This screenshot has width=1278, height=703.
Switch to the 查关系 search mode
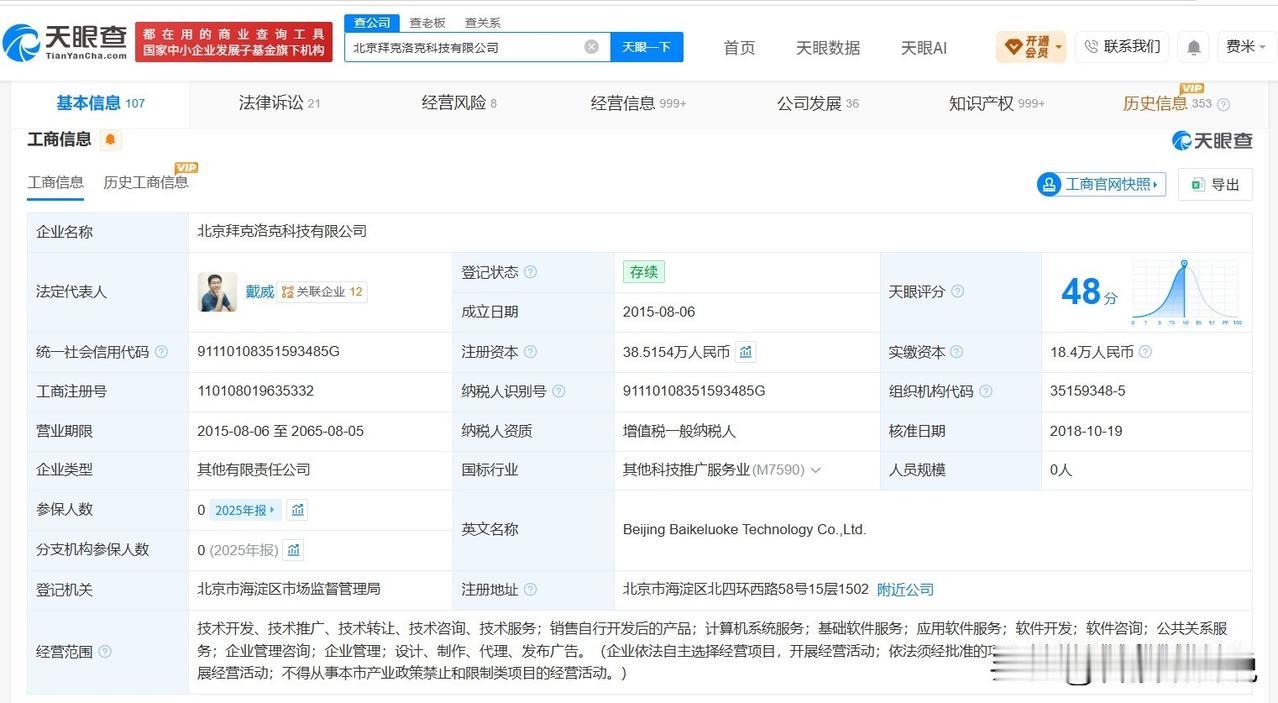click(x=482, y=22)
